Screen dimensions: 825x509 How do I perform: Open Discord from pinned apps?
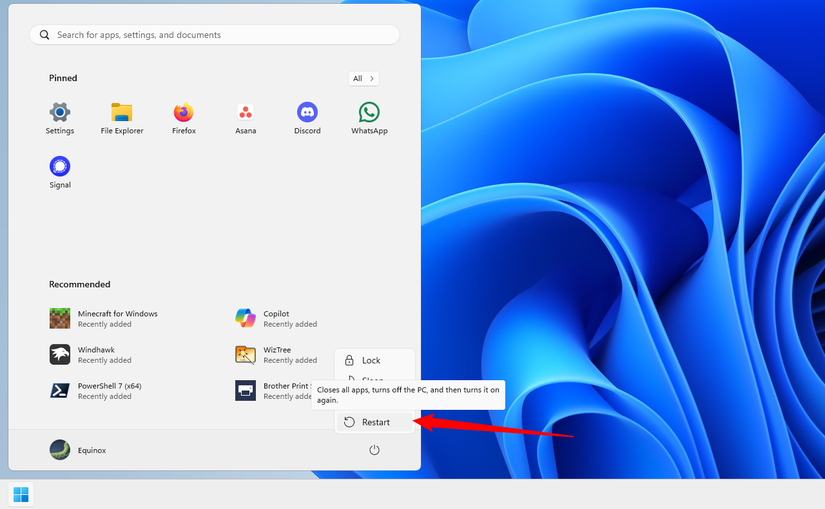[307, 117]
